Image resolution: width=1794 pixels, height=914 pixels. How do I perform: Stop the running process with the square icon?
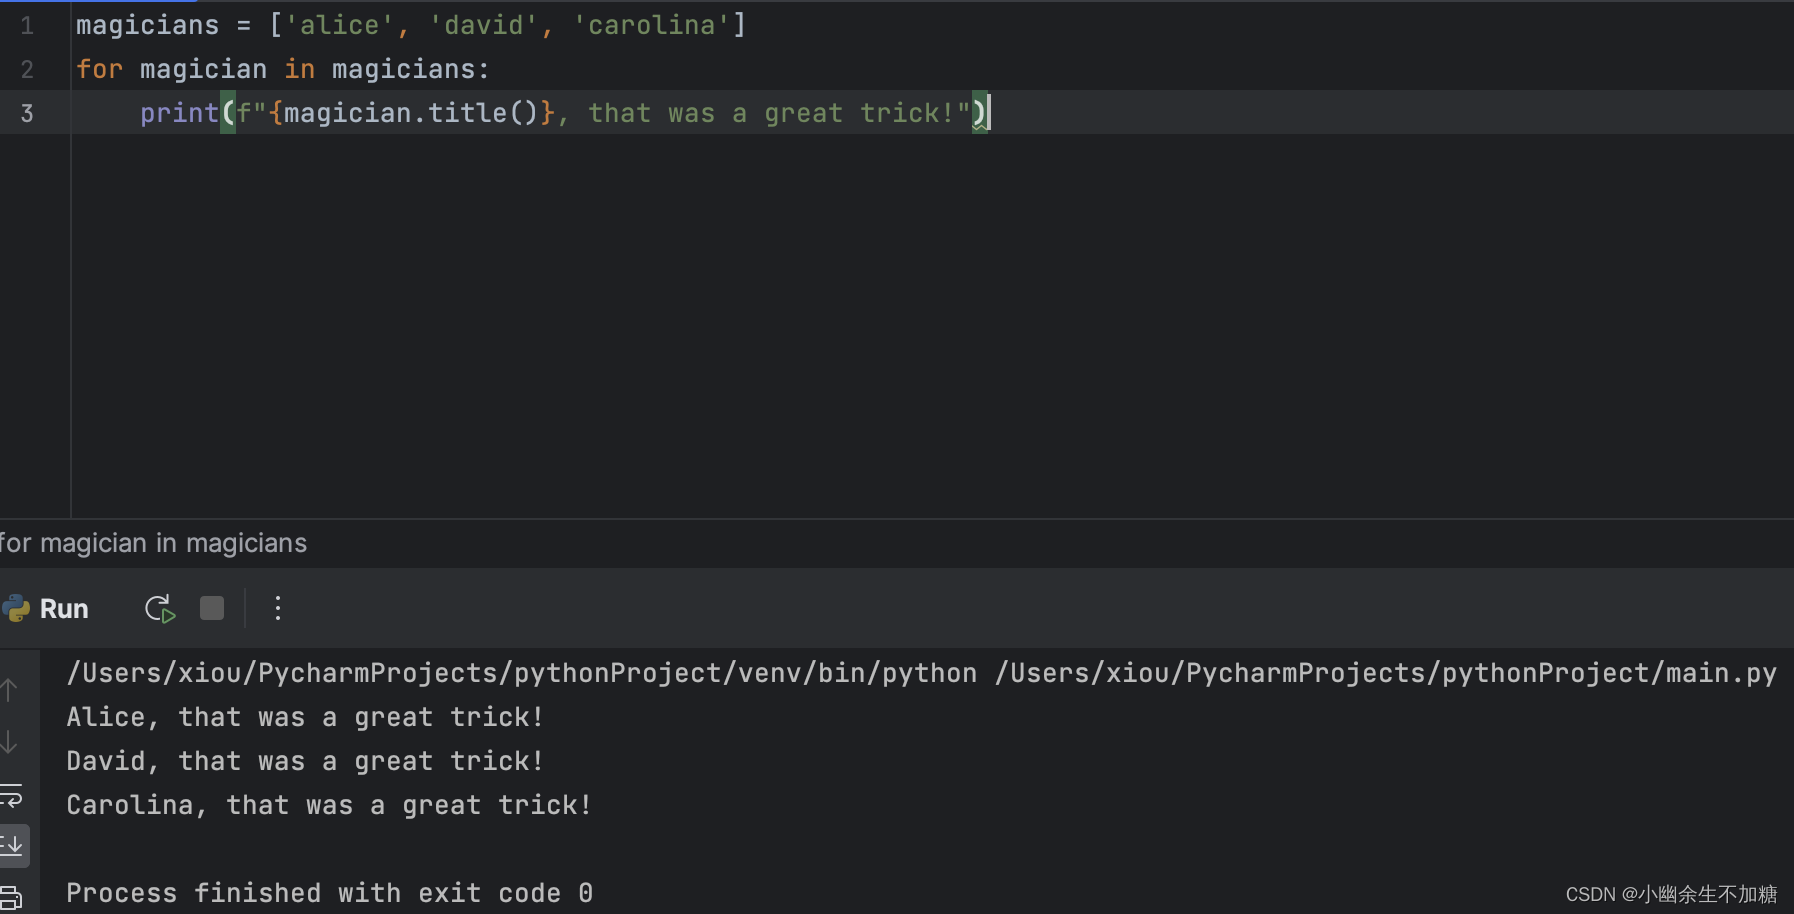212,608
